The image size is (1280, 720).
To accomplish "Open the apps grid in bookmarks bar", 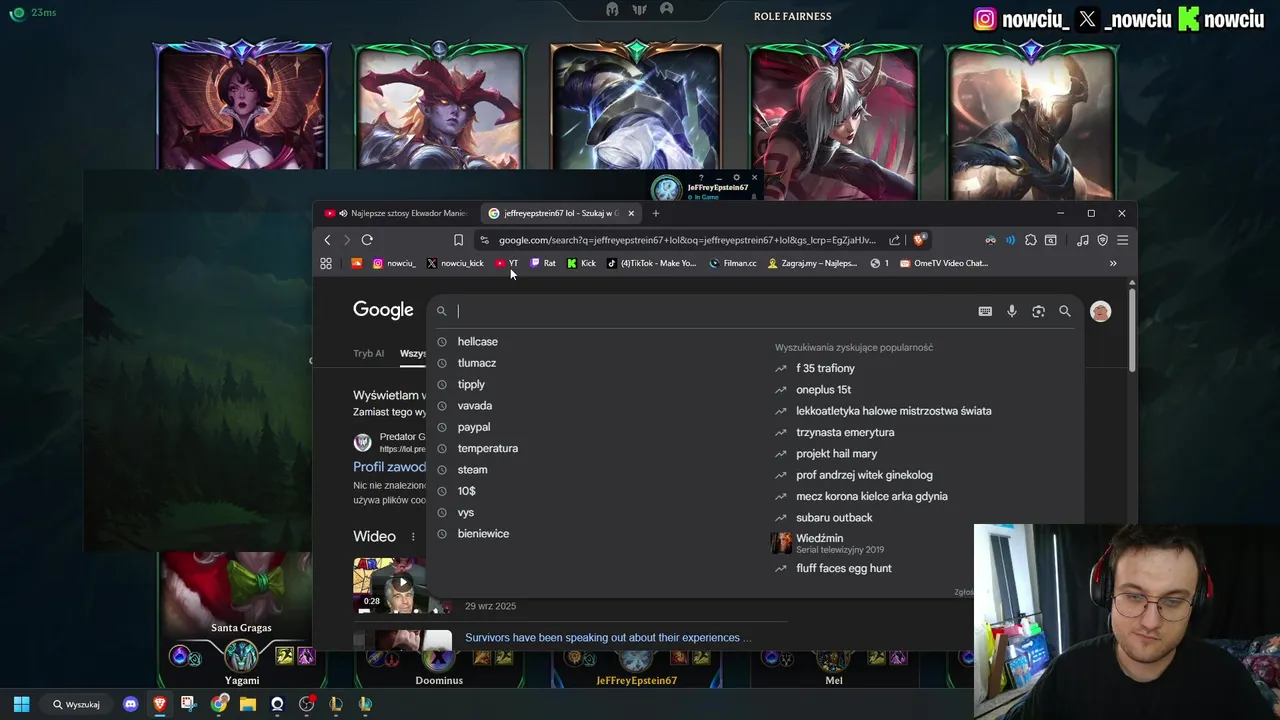I will click(326, 263).
